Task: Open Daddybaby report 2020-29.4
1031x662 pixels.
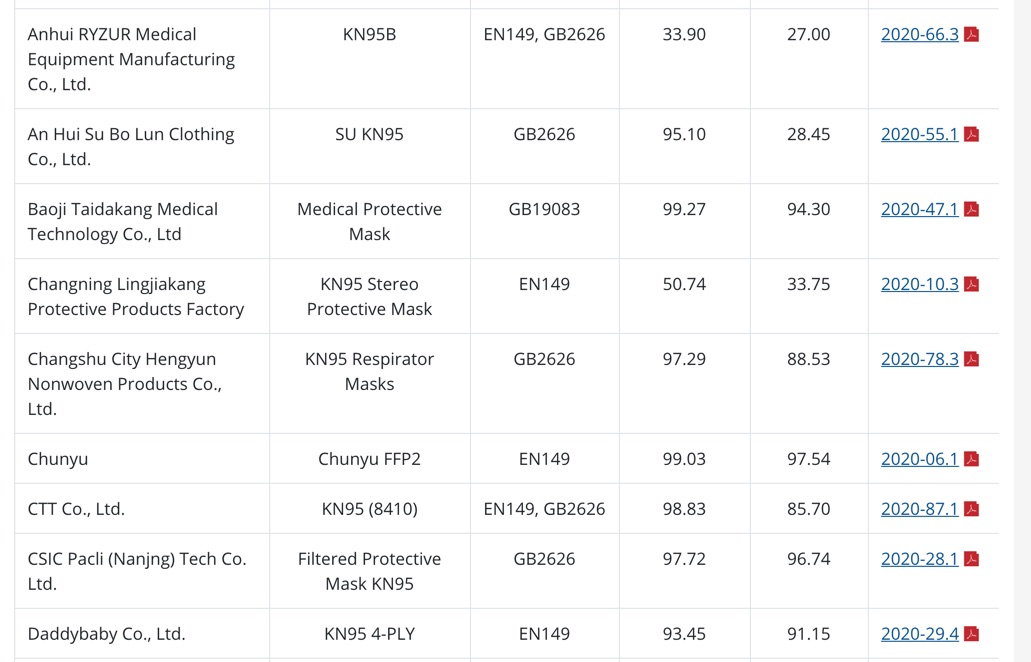Action: pos(920,634)
